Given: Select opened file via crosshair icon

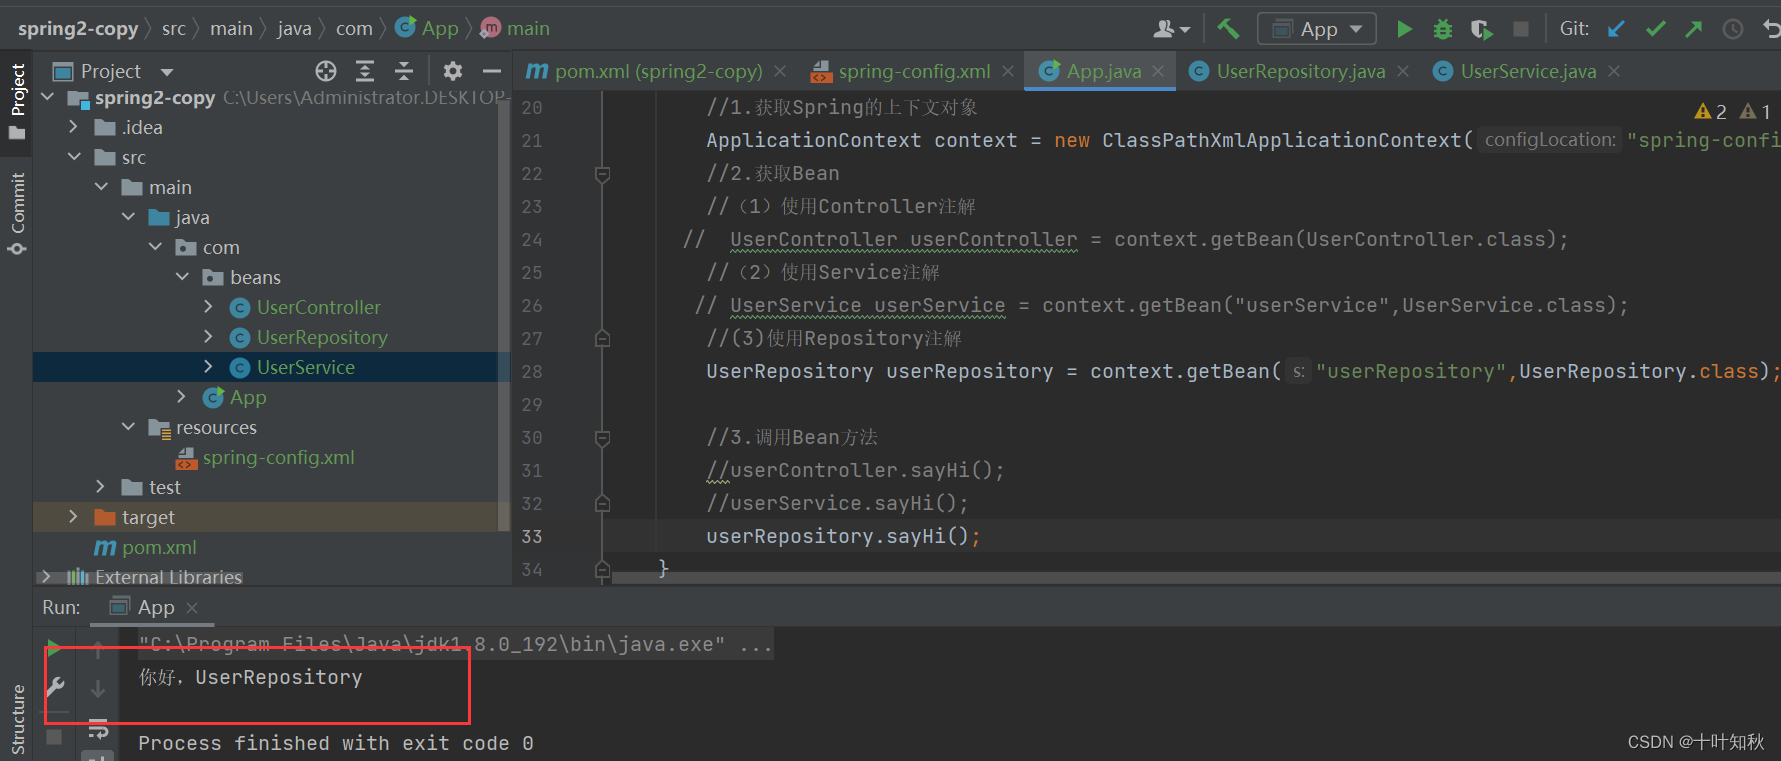Looking at the screenshot, I should pos(326,71).
